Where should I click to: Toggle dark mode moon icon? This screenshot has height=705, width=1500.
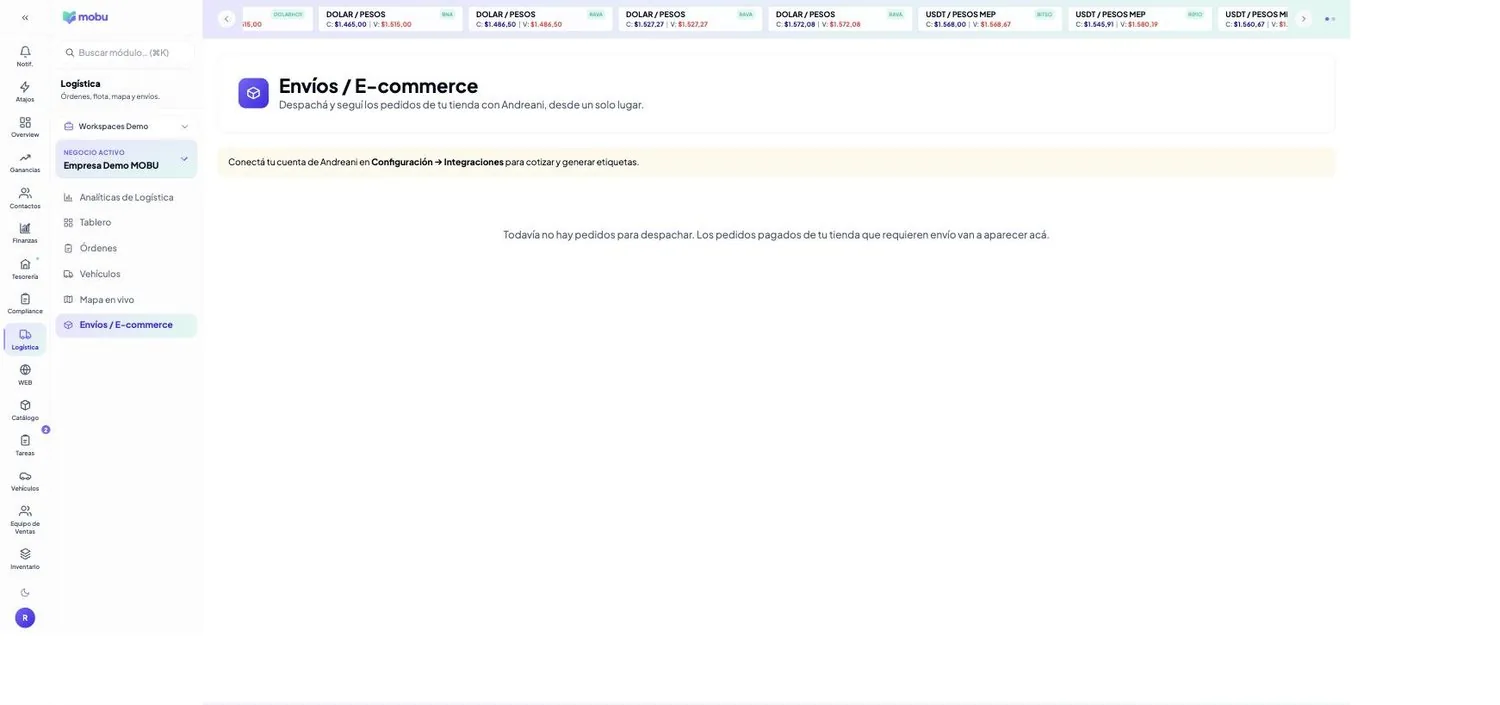click(25, 592)
